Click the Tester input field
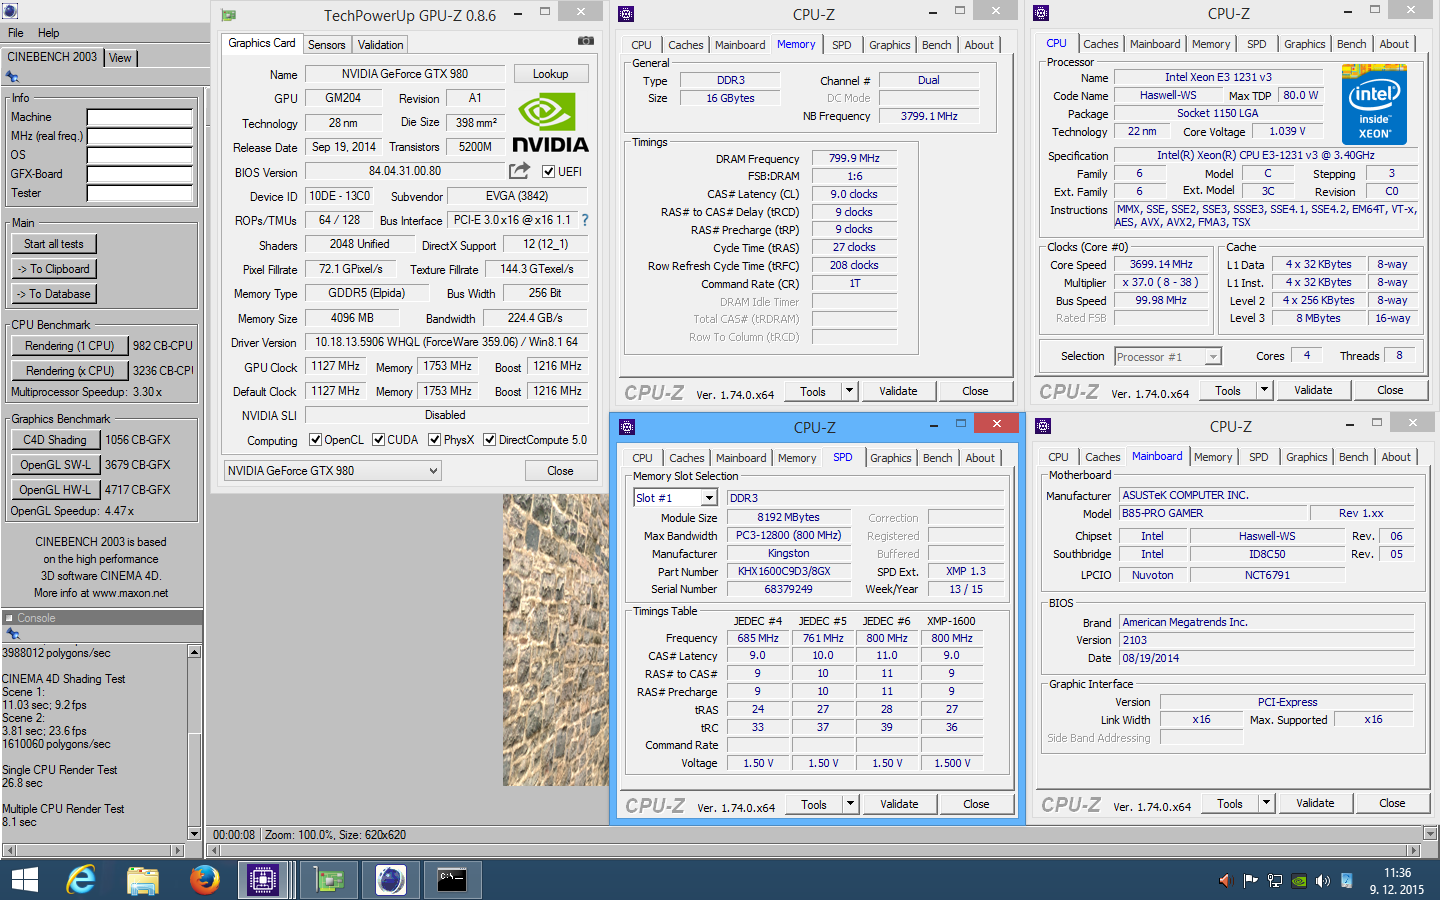The image size is (1440, 900). (139, 193)
